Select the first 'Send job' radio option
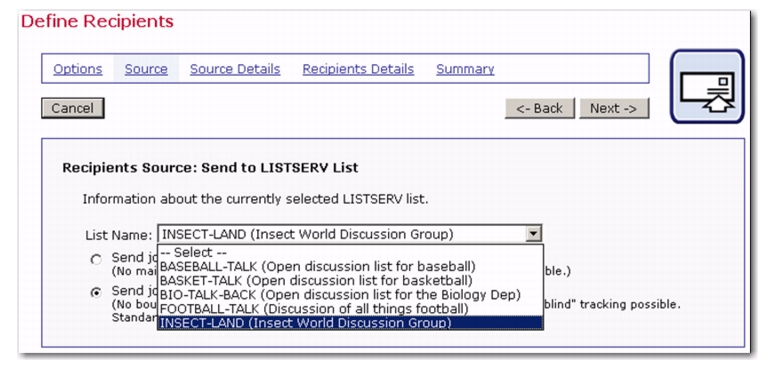Screen dimensions: 767x376 (x=96, y=260)
